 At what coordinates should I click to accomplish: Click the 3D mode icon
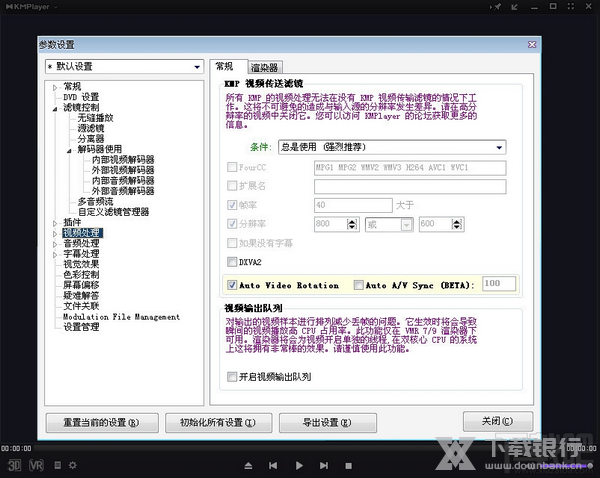pyautogui.click(x=15, y=465)
